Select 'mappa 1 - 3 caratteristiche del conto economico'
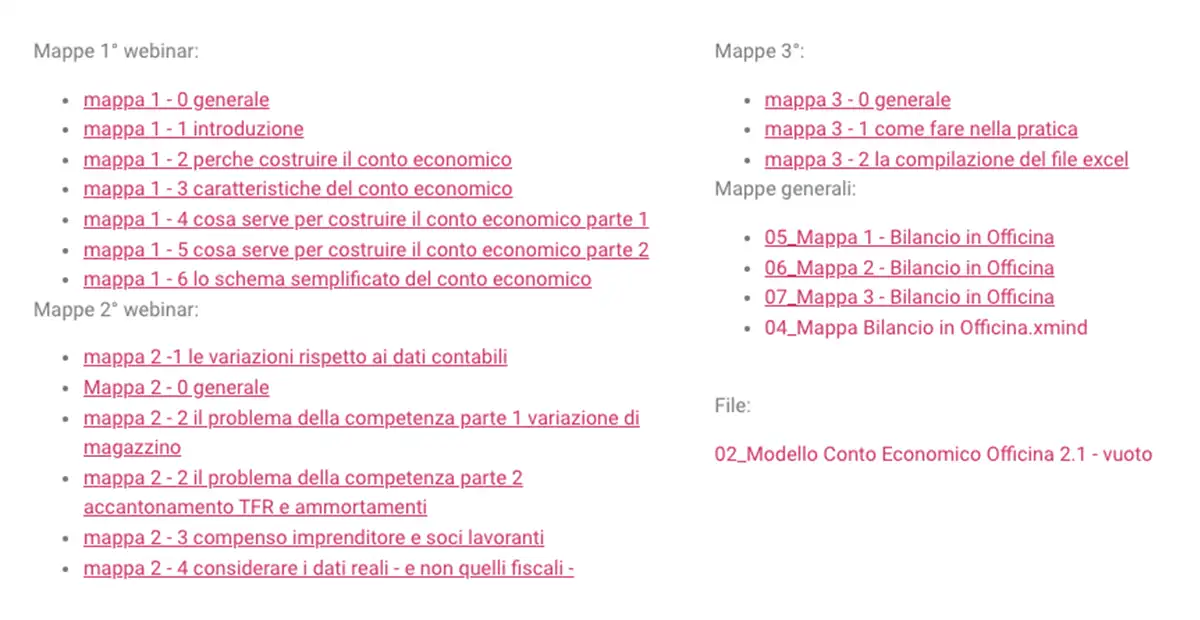Image resolution: width=1200 pixels, height=620 pixels. (x=297, y=189)
